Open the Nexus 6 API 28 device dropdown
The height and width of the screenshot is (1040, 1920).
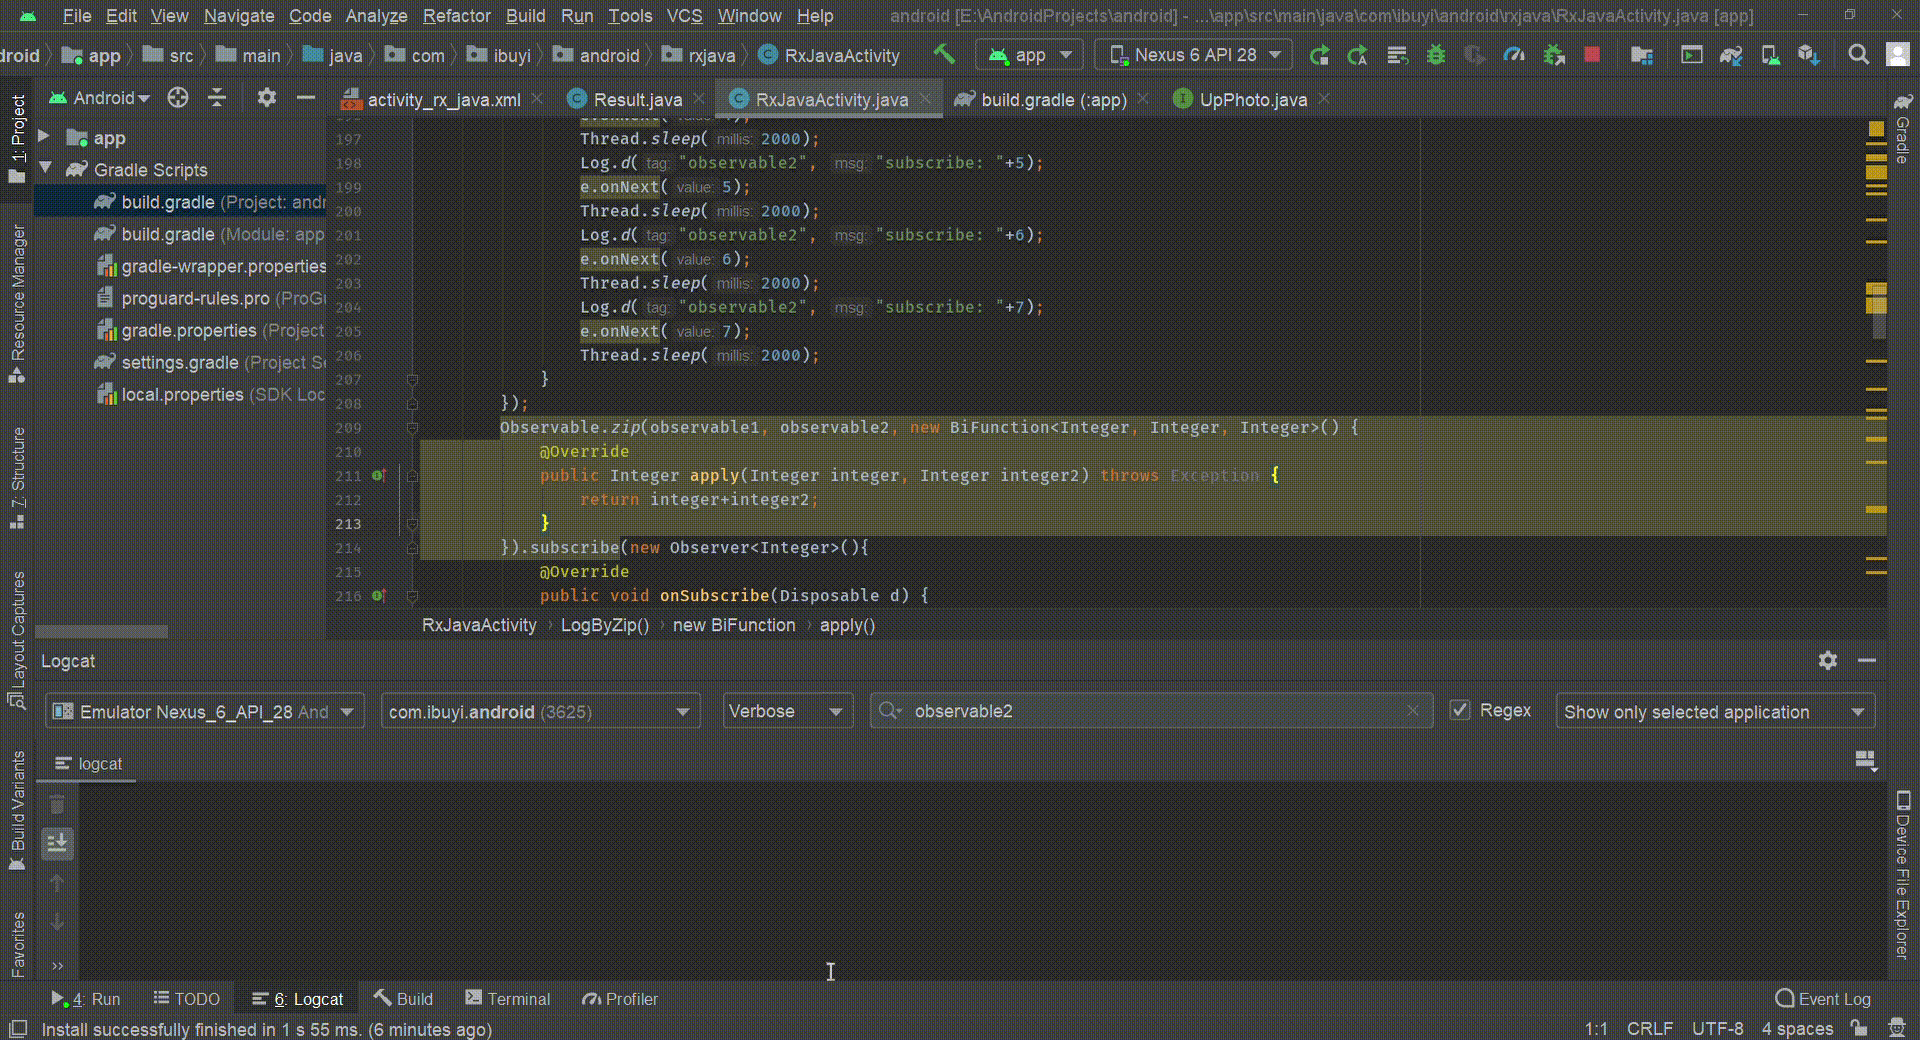(x=1194, y=55)
